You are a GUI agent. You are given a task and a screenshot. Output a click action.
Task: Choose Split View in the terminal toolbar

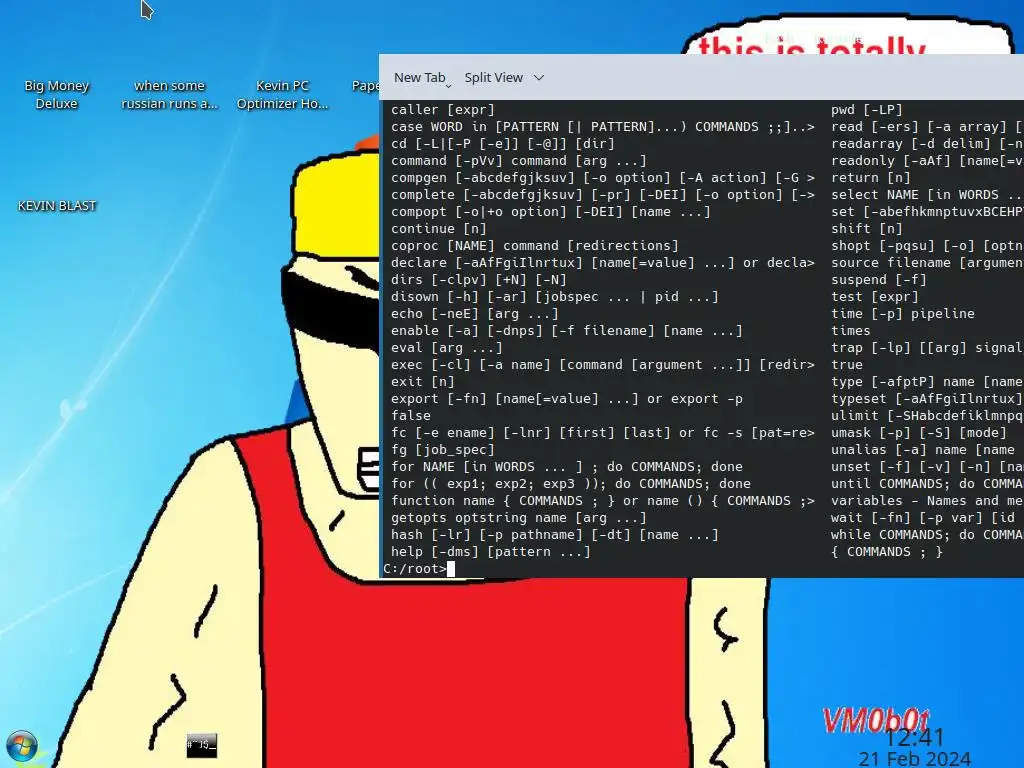(494, 77)
